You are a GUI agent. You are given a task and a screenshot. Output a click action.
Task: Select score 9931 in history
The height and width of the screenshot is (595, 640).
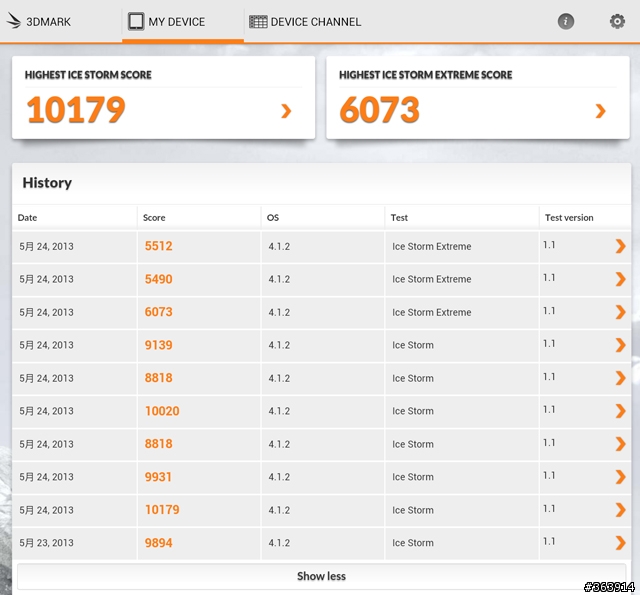[x=158, y=477]
